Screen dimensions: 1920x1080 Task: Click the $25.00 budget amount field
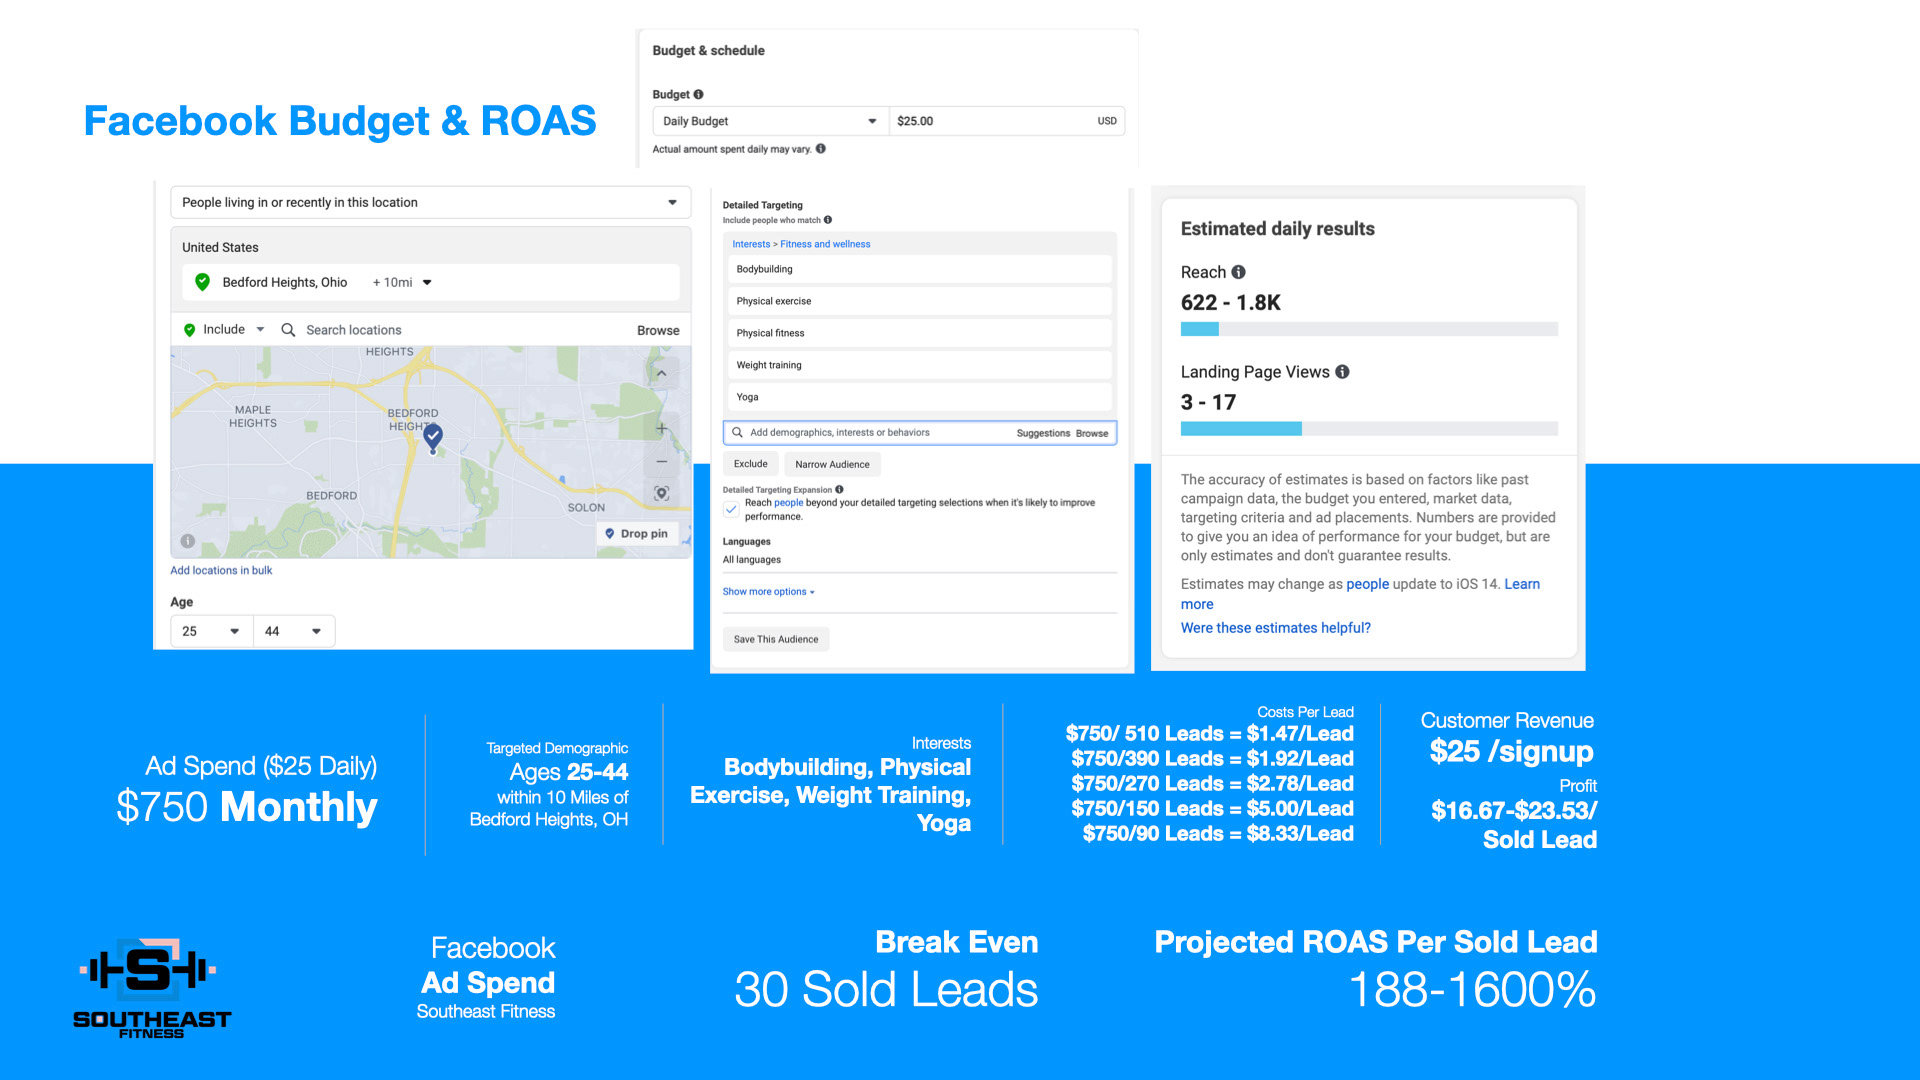pos(1006,121)
